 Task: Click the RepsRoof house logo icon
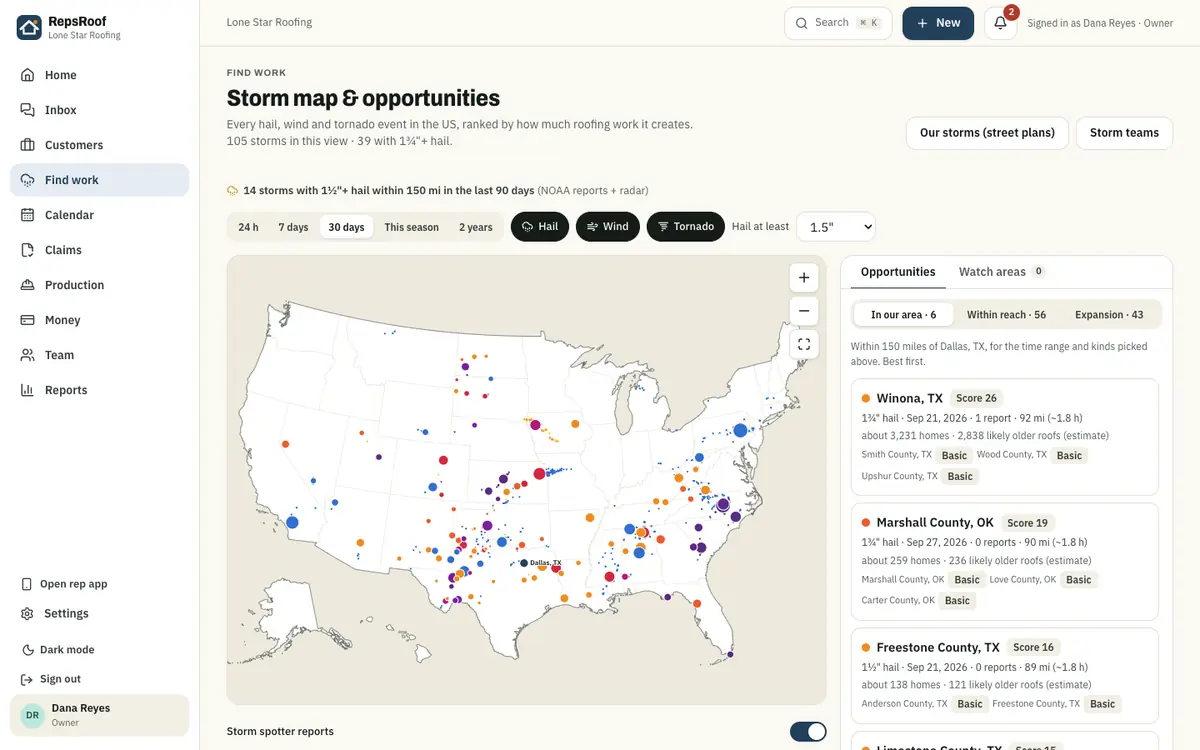(29, 27)
